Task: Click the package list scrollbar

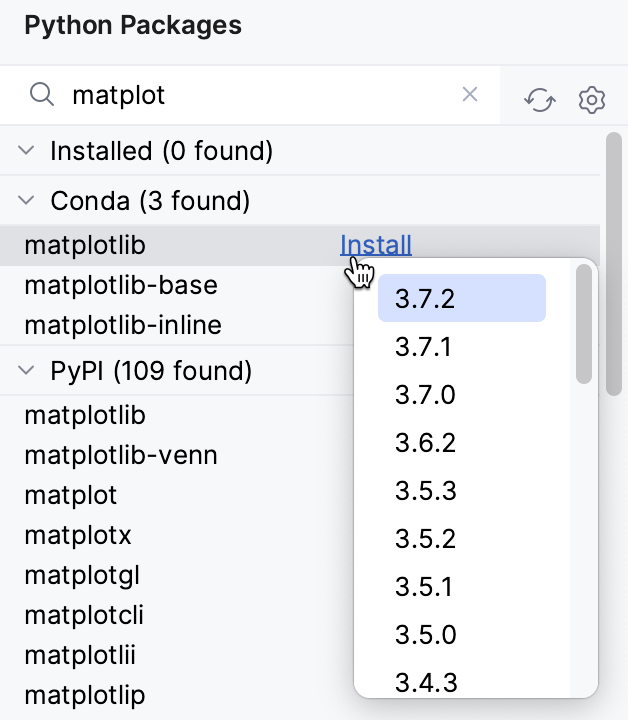Action: (x=614, y=265)
